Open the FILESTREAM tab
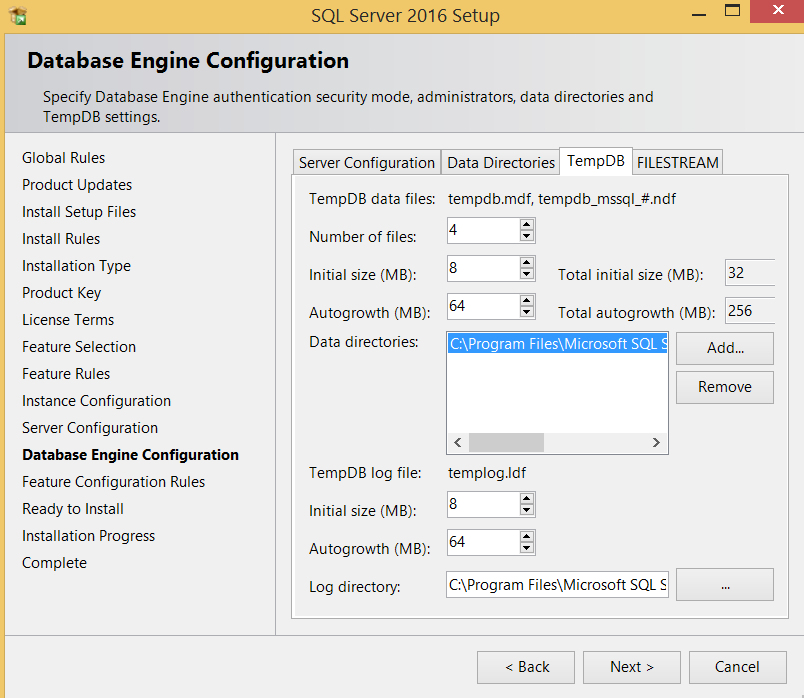This screenshot has height=698, width=804. [677, 163]
